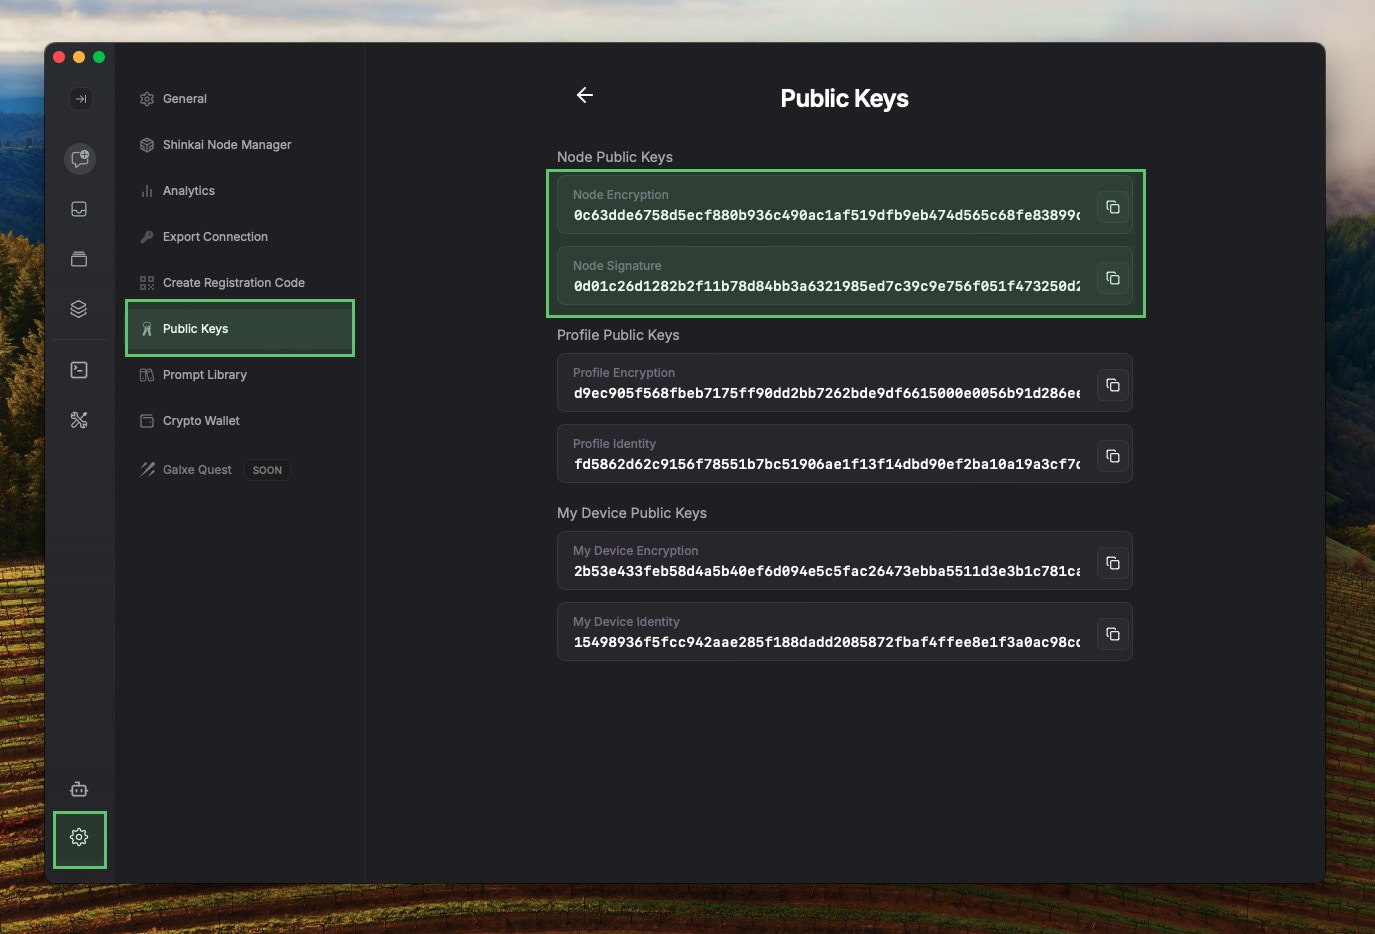The height and width of the screenshot is (934, 1375).
Task: Open the file explorer sidebar icon
Action: pos(80,258)
